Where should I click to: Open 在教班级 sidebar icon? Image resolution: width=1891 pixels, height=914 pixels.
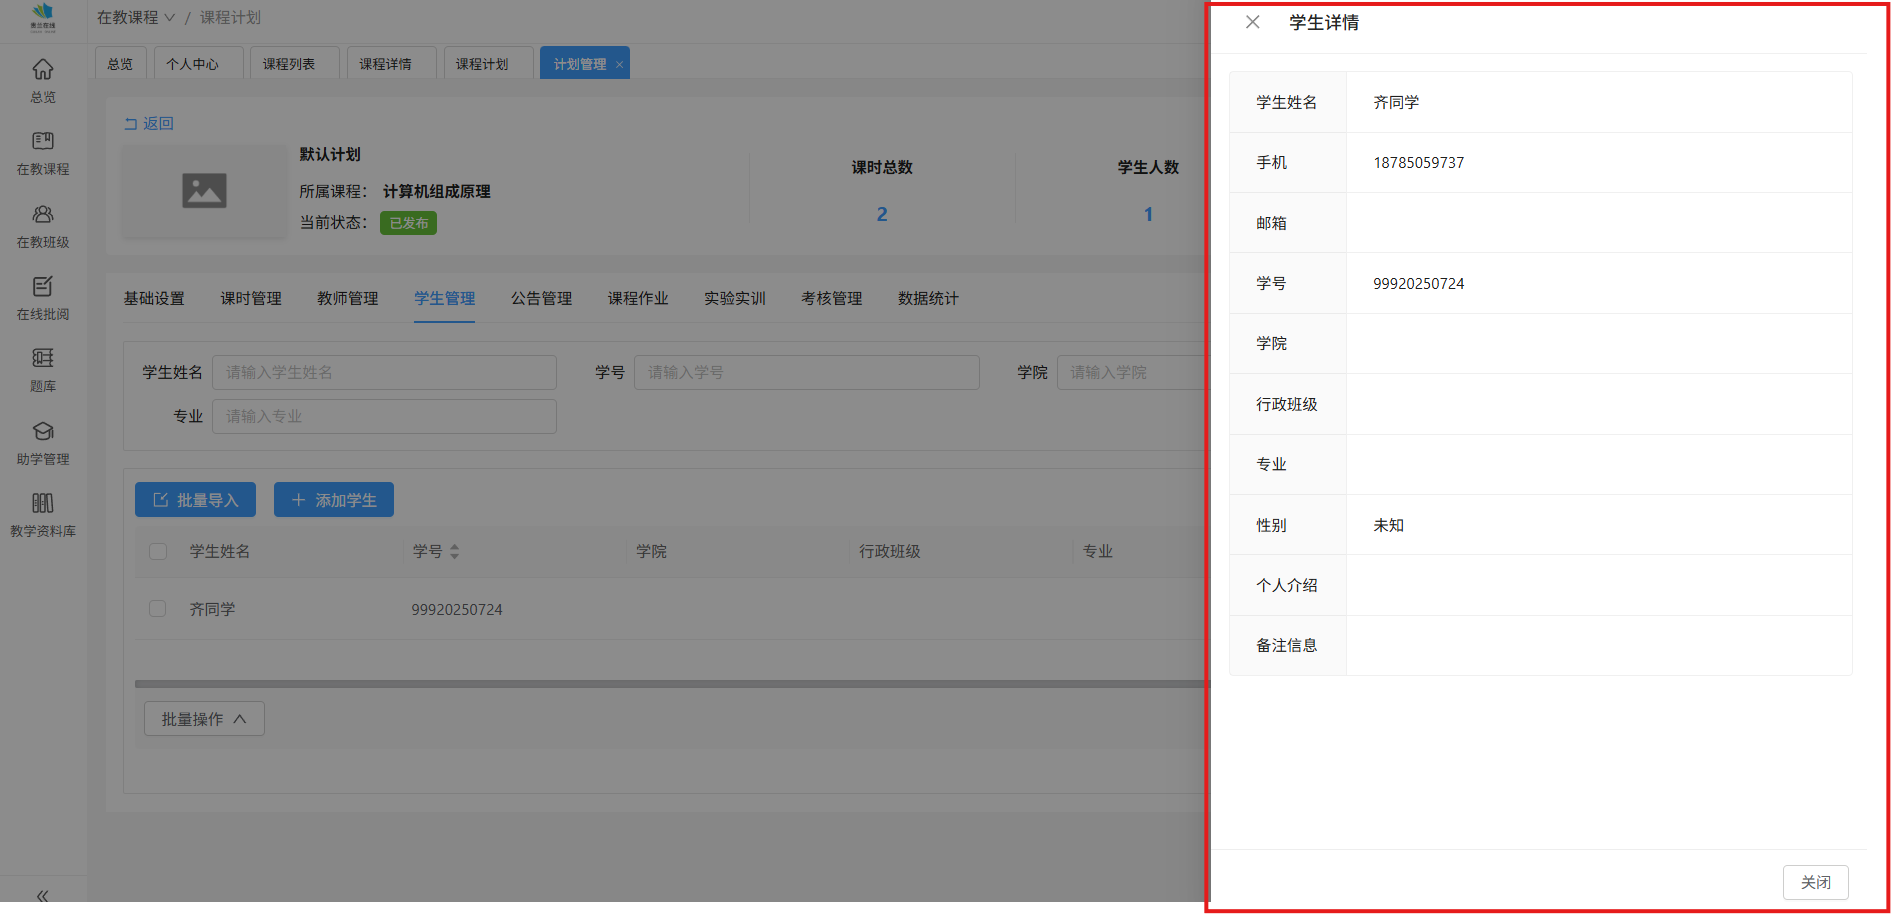point(42,215)
